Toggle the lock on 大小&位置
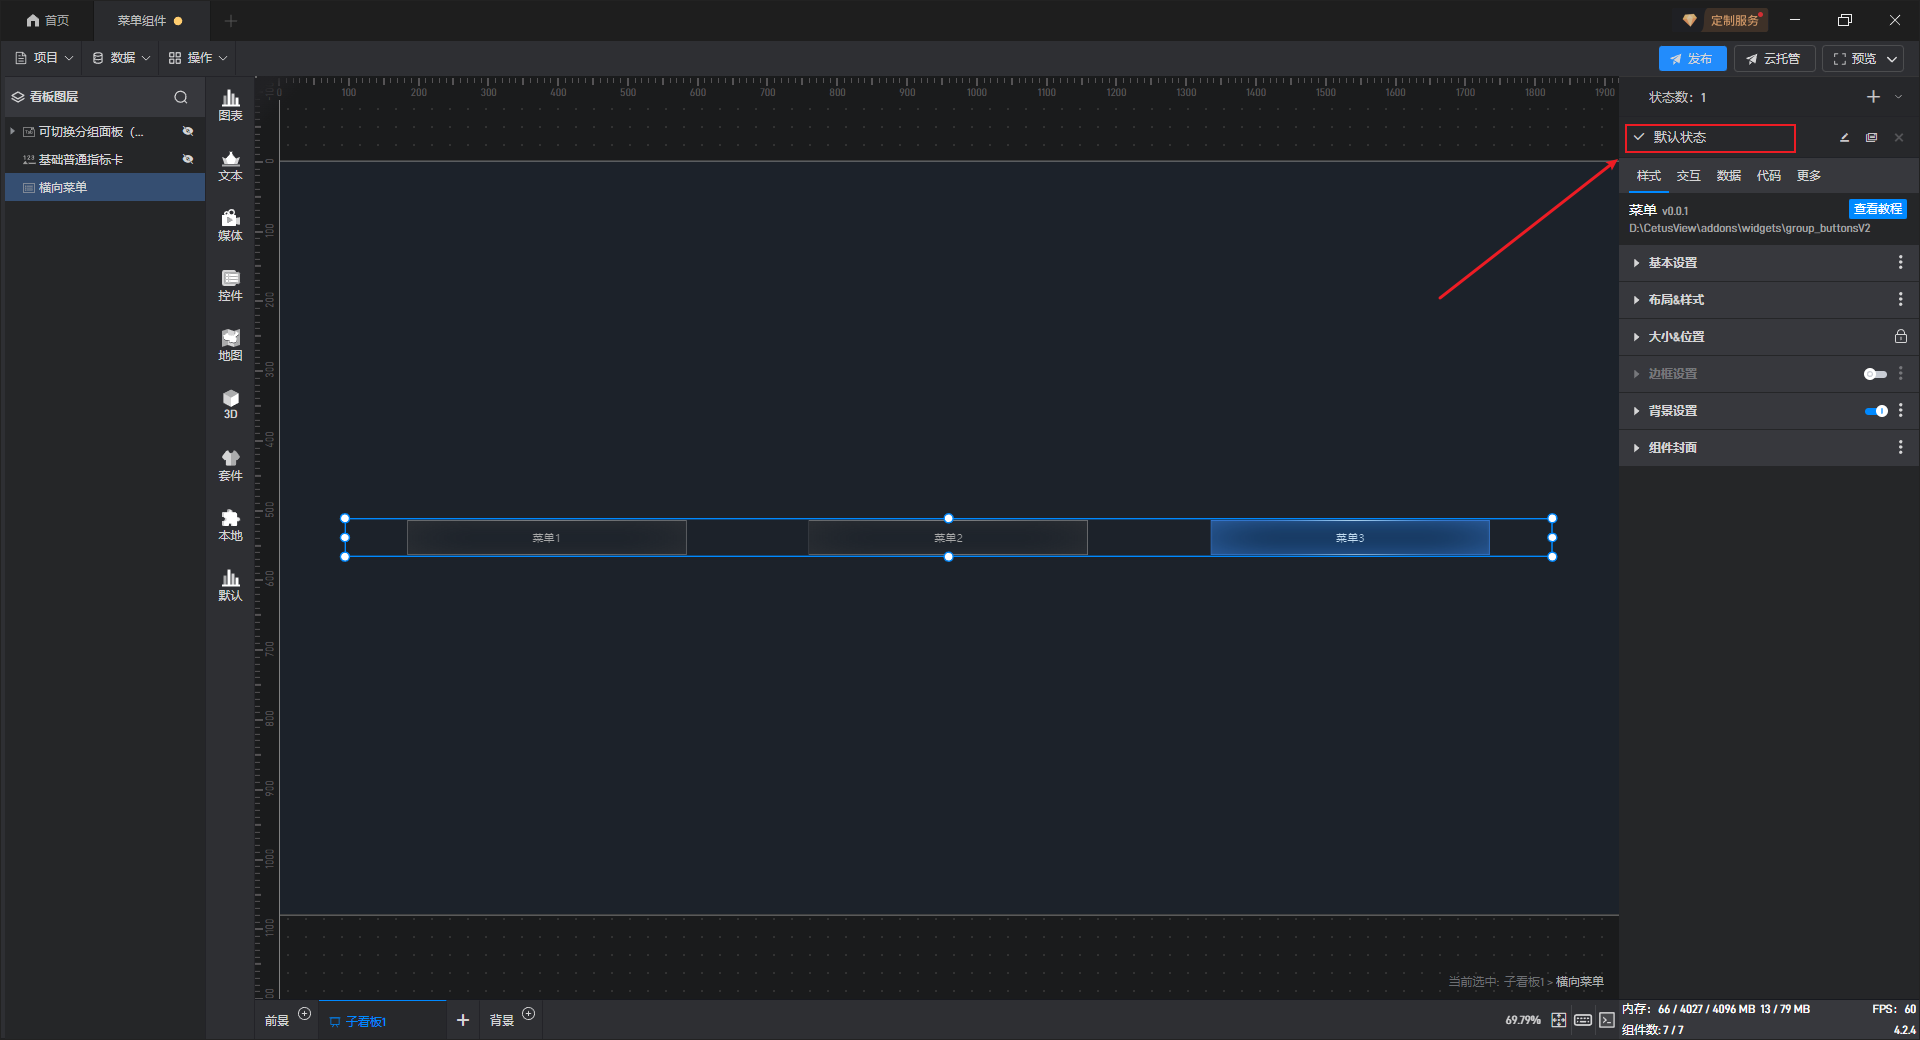1920x1040 pixels. pyautogui.click(x=1901, y=337)
